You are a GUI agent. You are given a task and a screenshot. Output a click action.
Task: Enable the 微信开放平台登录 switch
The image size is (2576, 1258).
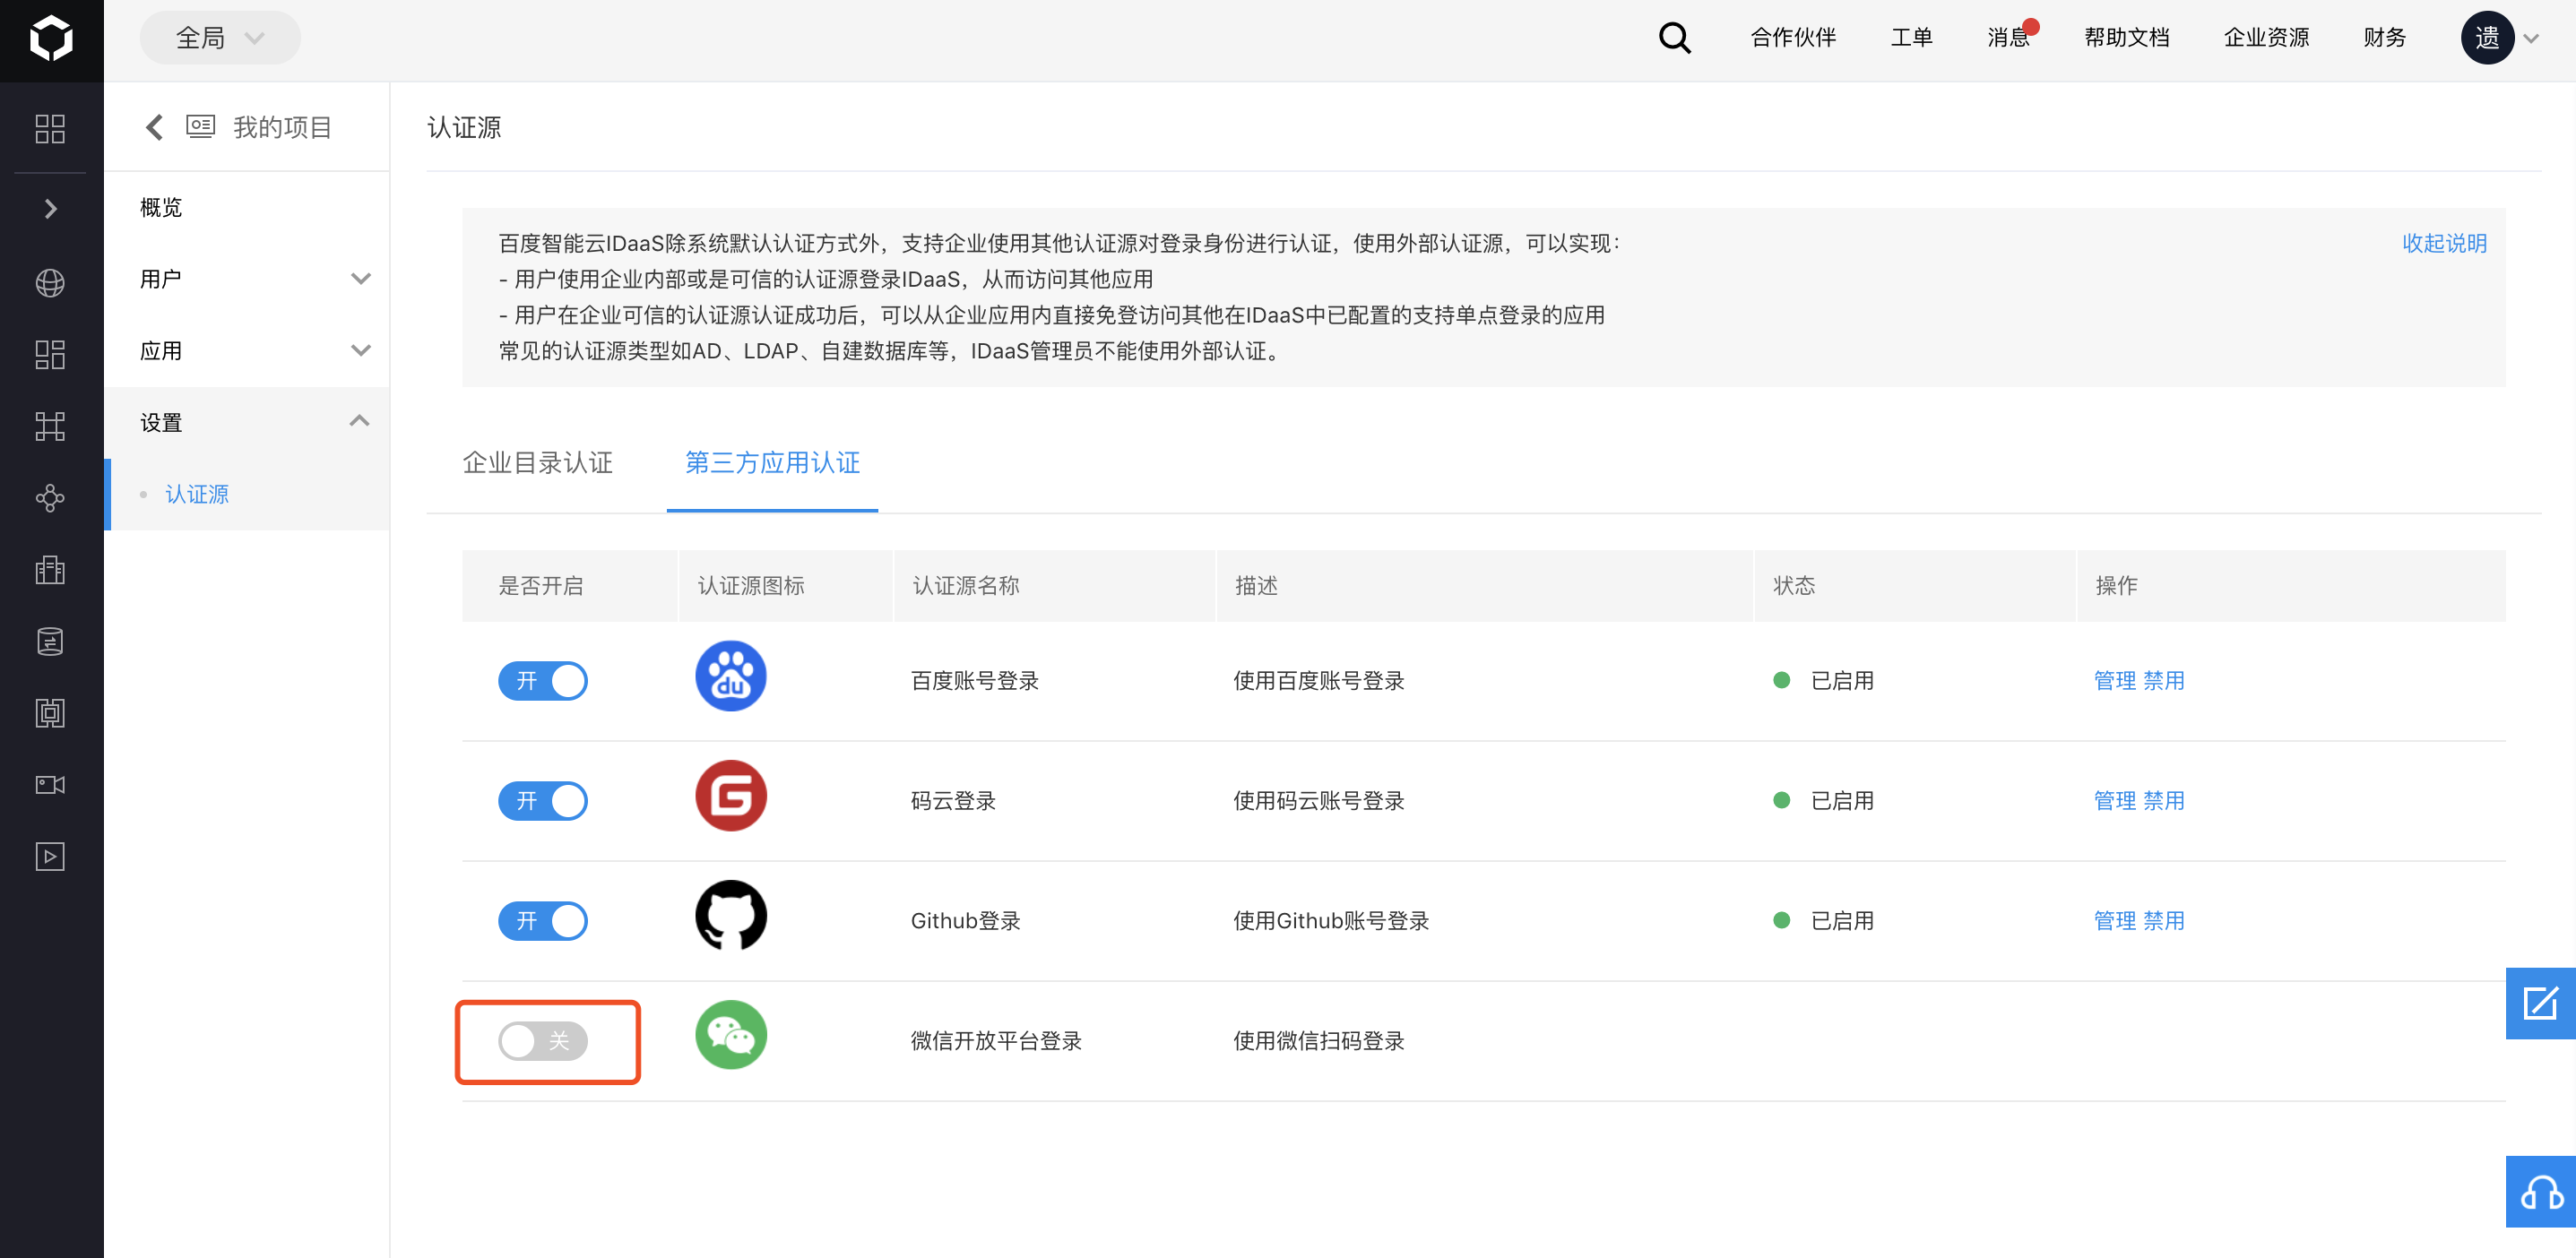(x=543, y=1041)
